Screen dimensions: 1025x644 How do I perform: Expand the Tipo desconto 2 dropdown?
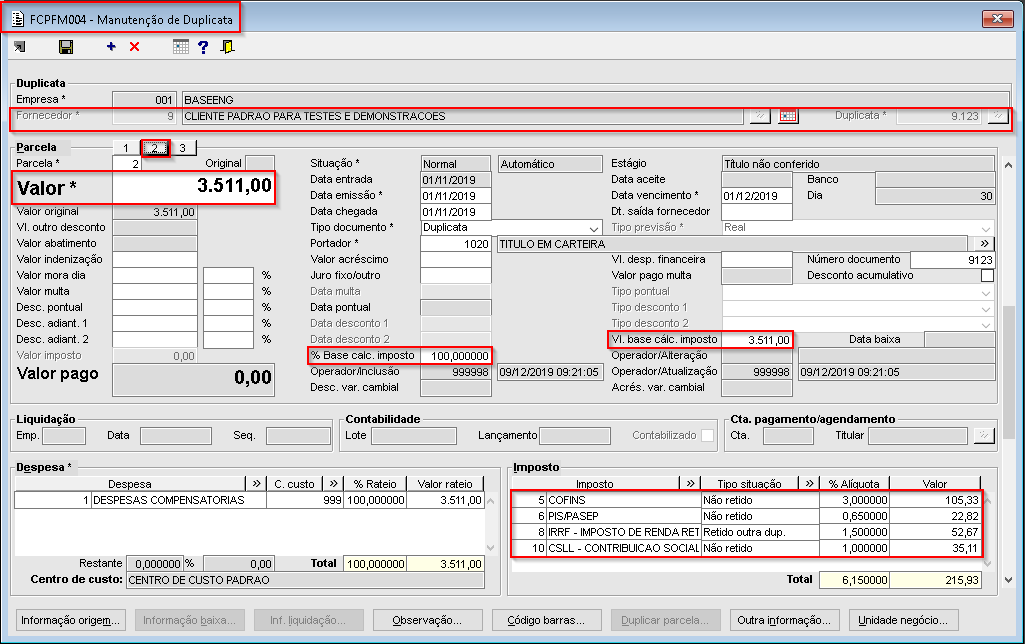tap(985, 324)
